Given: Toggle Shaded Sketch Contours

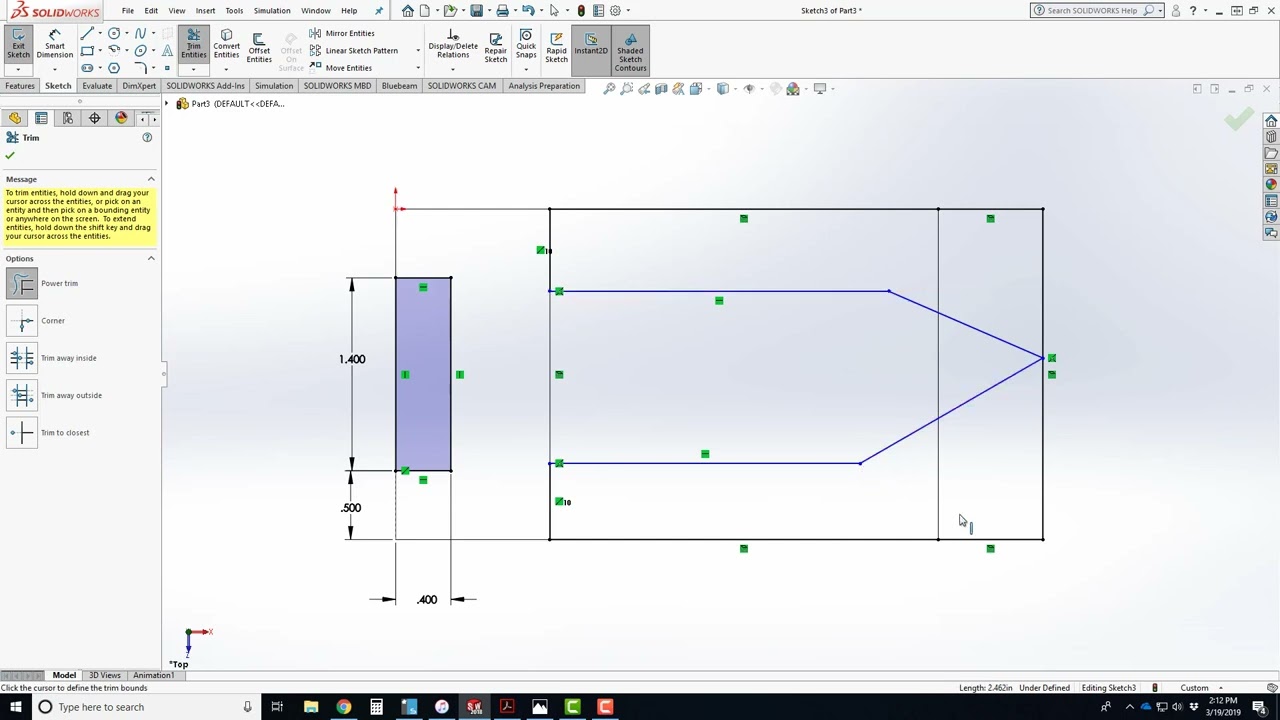Looking at the screenshot, I should (x=630, y=51).
